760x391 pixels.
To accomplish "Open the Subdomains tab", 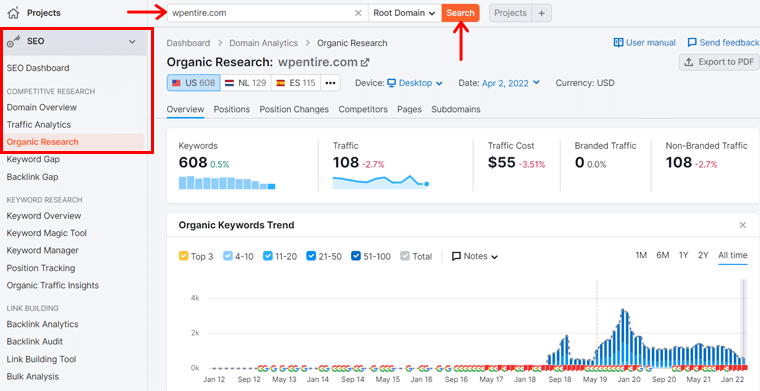I will (456, 109).
